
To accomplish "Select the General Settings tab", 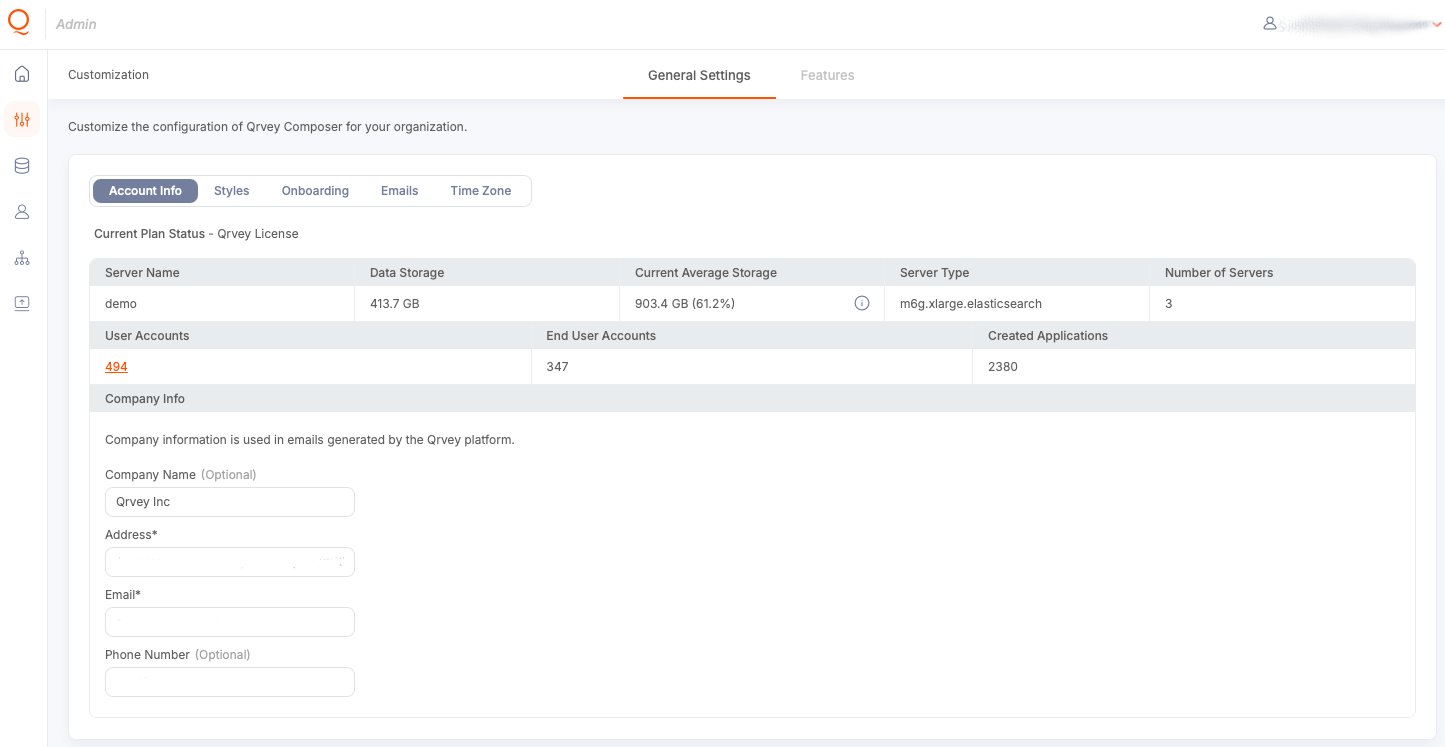I will pos(699,75).
